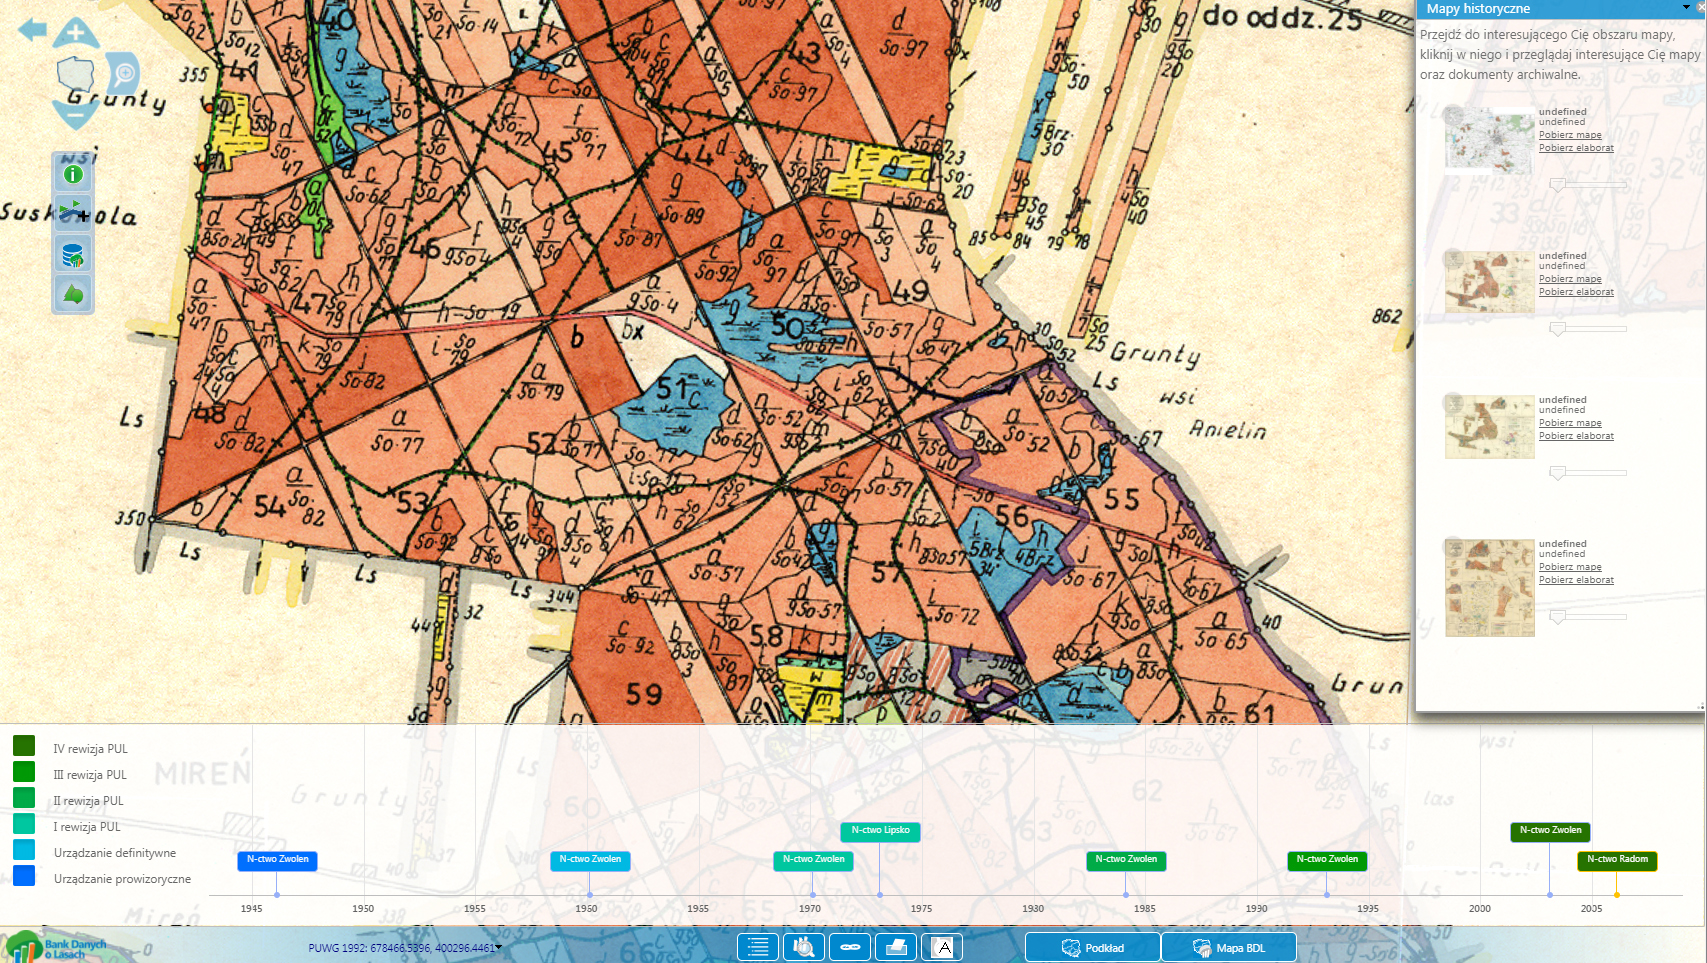The width and height of the screenshot is (1707, 963).
Task: Open the Mapa BDL menu
Action: tap(1229, 948)
